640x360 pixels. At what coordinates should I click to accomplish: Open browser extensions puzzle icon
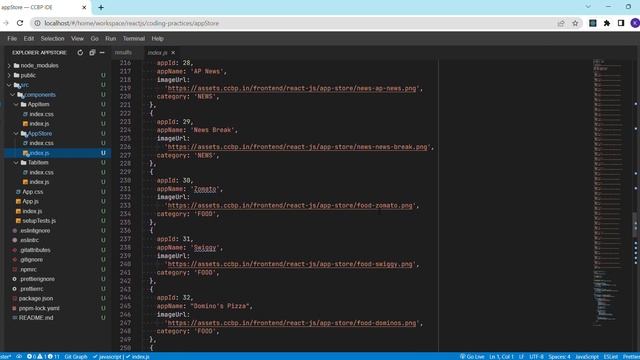[x=607, y=23]
